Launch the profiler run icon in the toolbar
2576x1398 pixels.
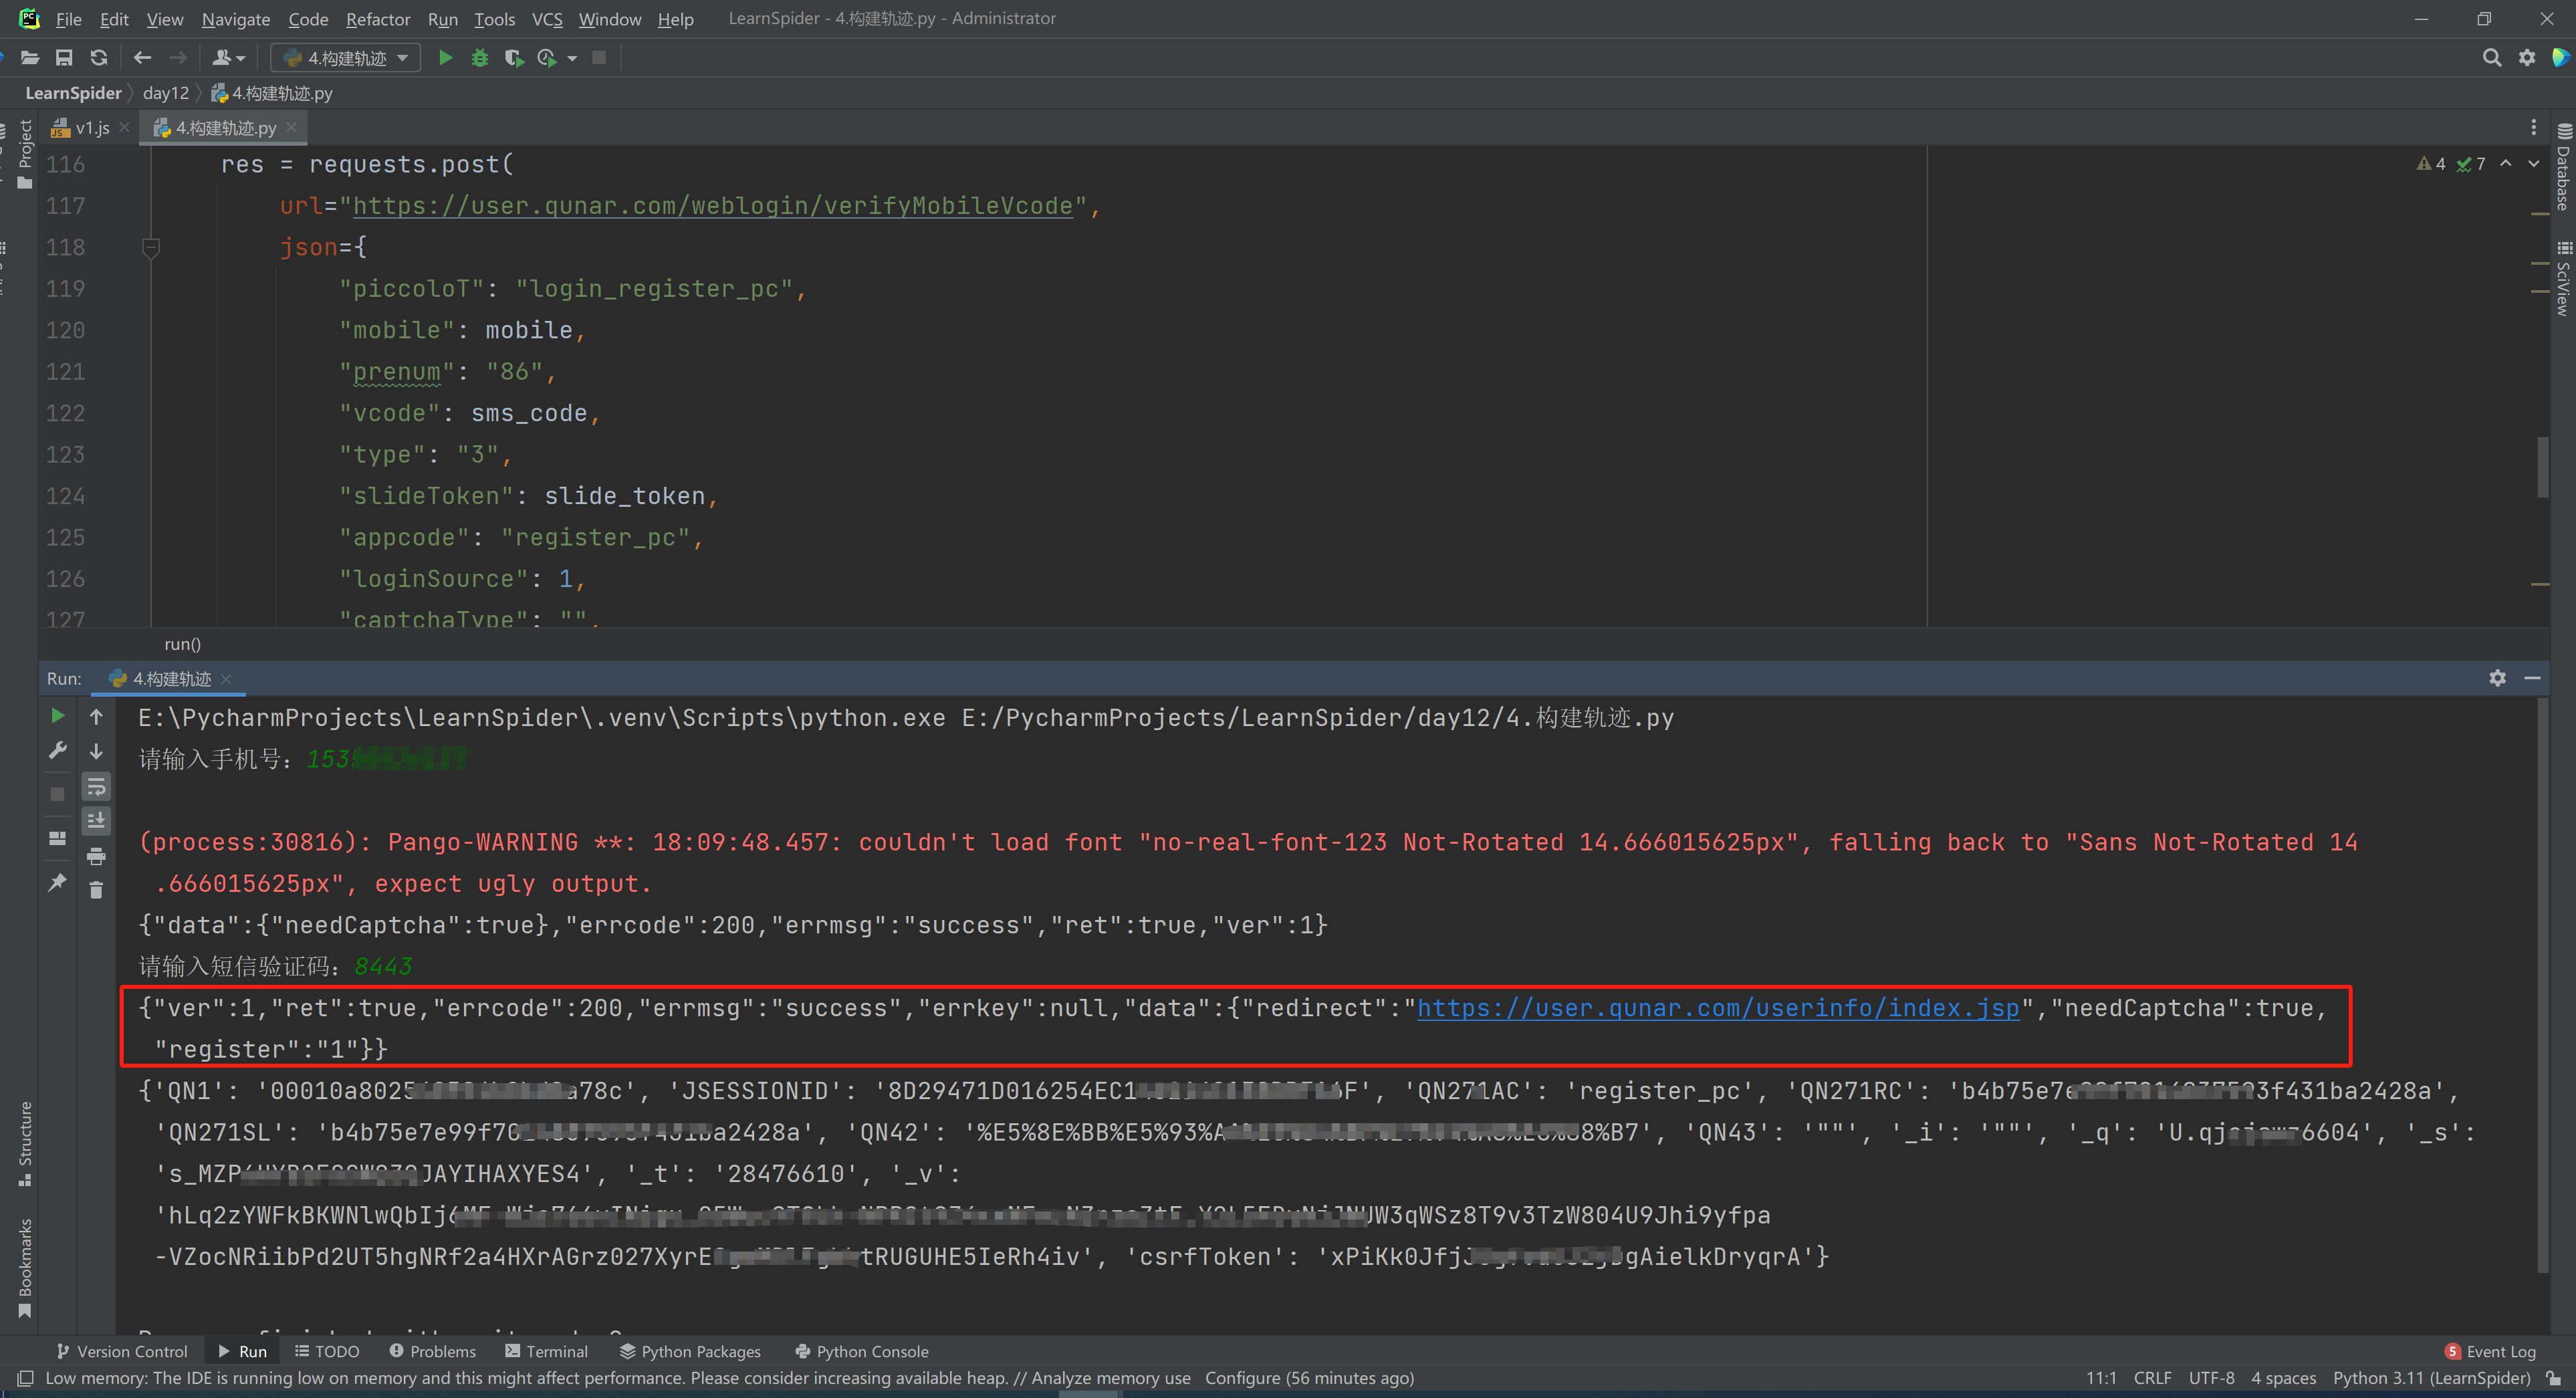pos(547,58)
